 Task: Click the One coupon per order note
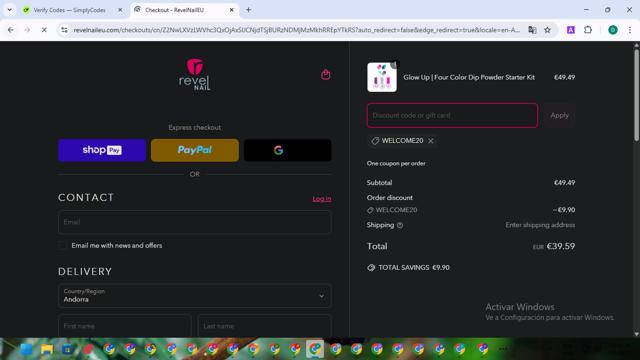click(396, 163)
